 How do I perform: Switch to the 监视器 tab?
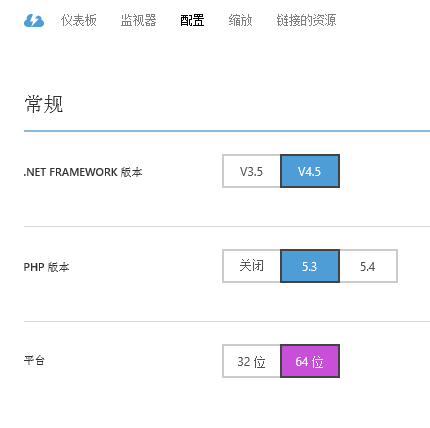pyautogui.click(x=138, y=20)
